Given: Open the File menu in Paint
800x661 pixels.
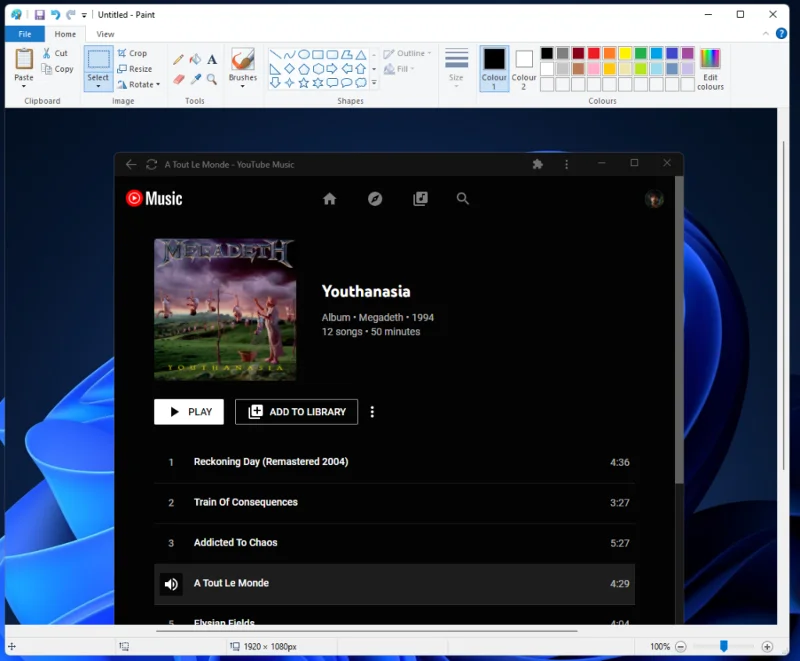Looking at the screenshot, I should pos(24,33).
